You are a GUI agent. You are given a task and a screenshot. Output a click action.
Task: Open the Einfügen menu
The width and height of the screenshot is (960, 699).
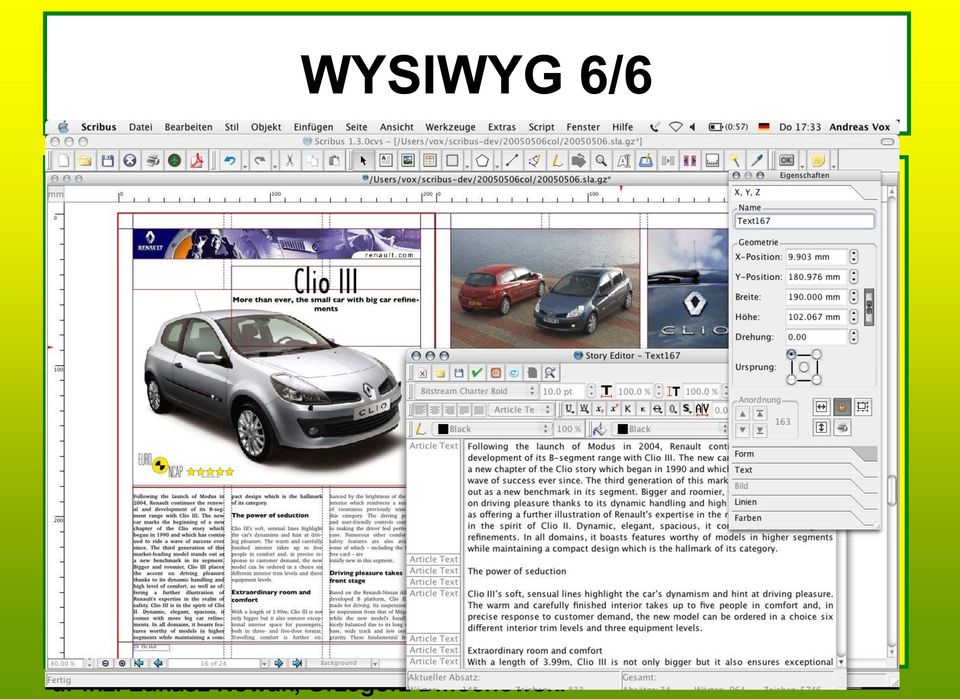click(313, 127)
